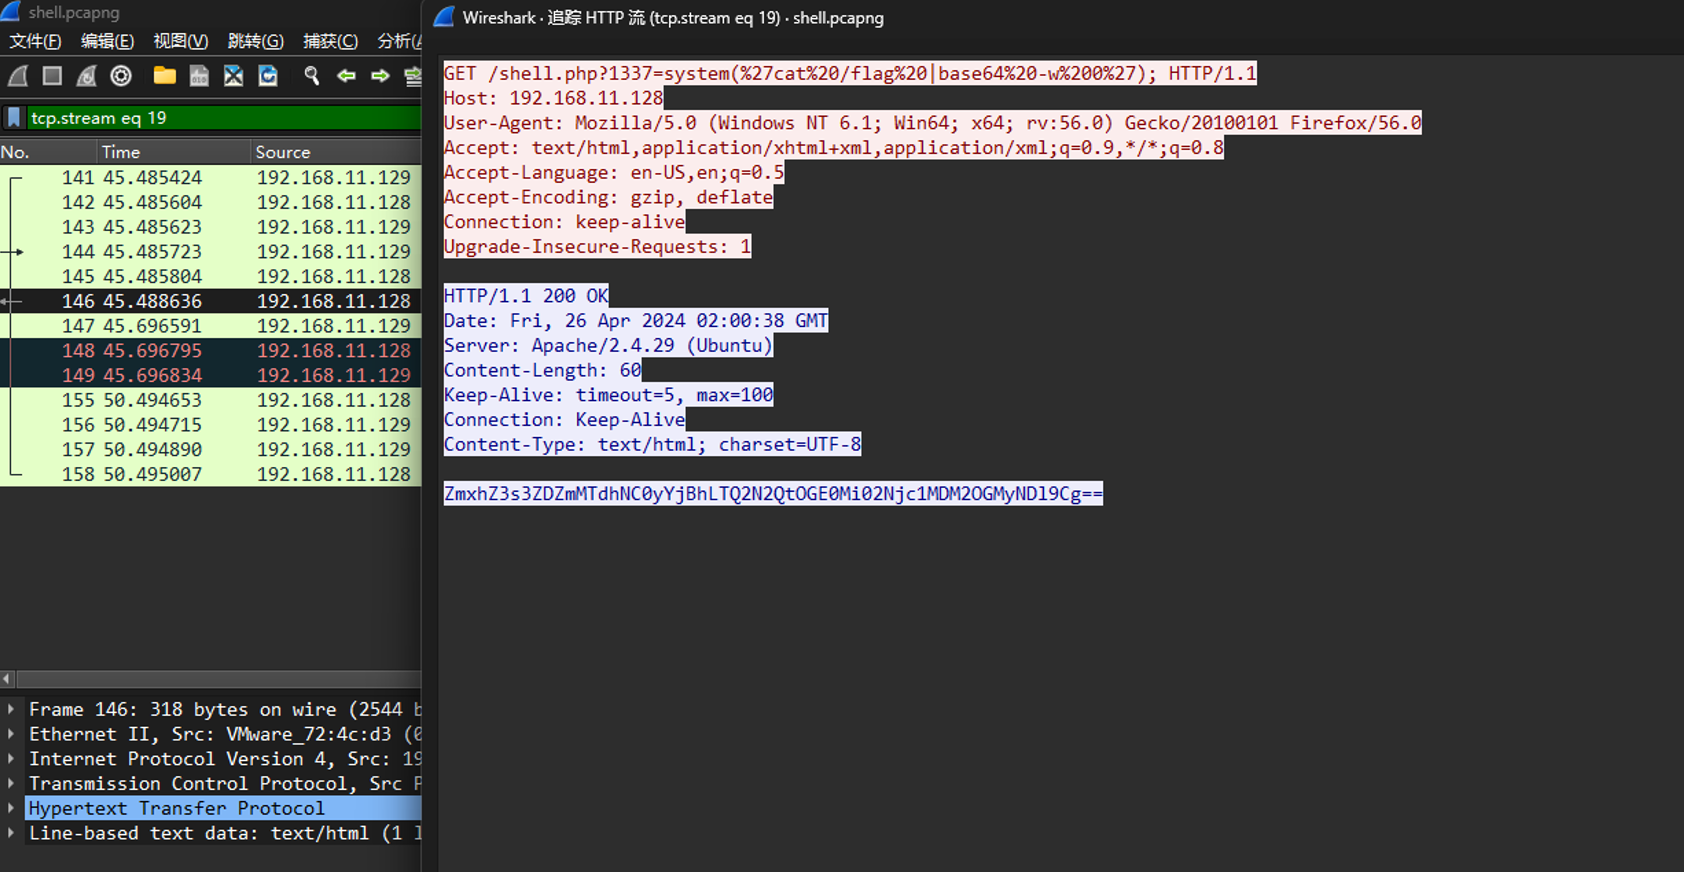Expand the Line-based text data row

pyautogui.click(x=11, y=833)
